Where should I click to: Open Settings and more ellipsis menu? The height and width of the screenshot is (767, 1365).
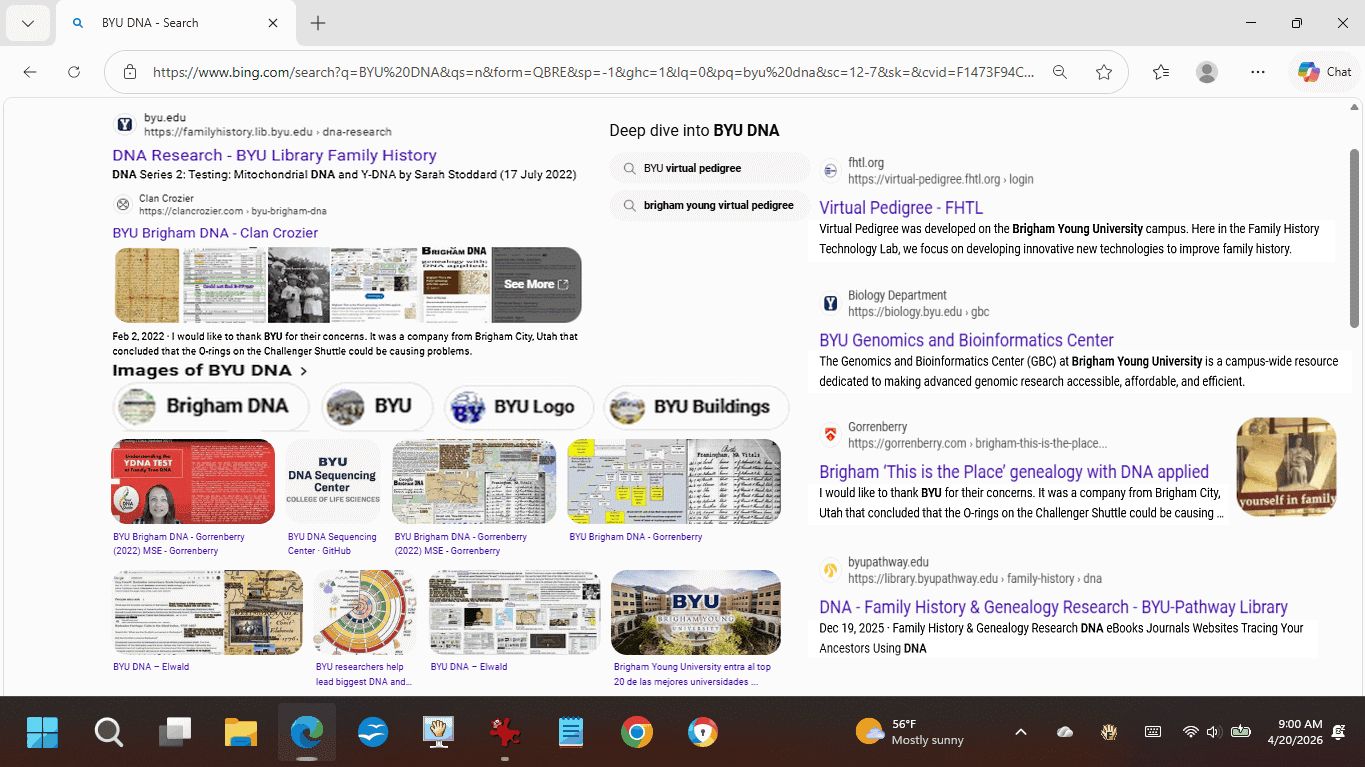(x=1258, y=72)
